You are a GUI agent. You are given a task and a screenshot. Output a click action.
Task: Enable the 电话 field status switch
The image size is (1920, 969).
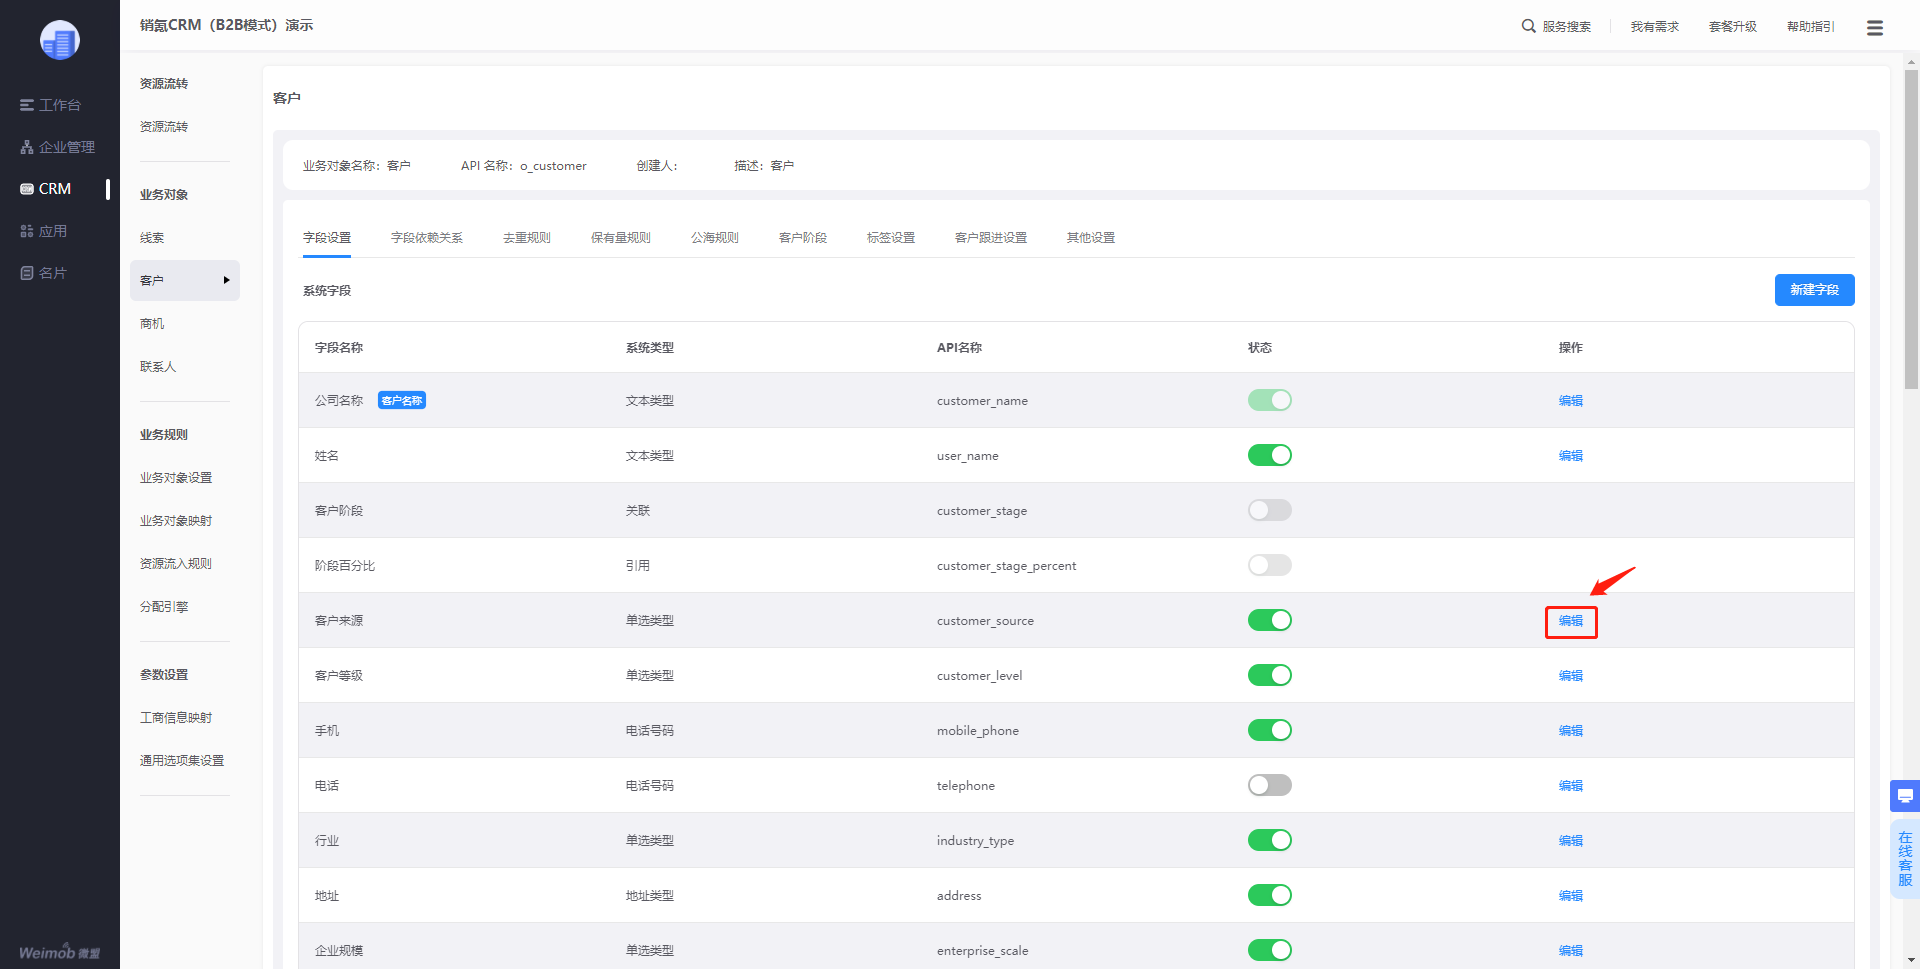(1270, 785)
